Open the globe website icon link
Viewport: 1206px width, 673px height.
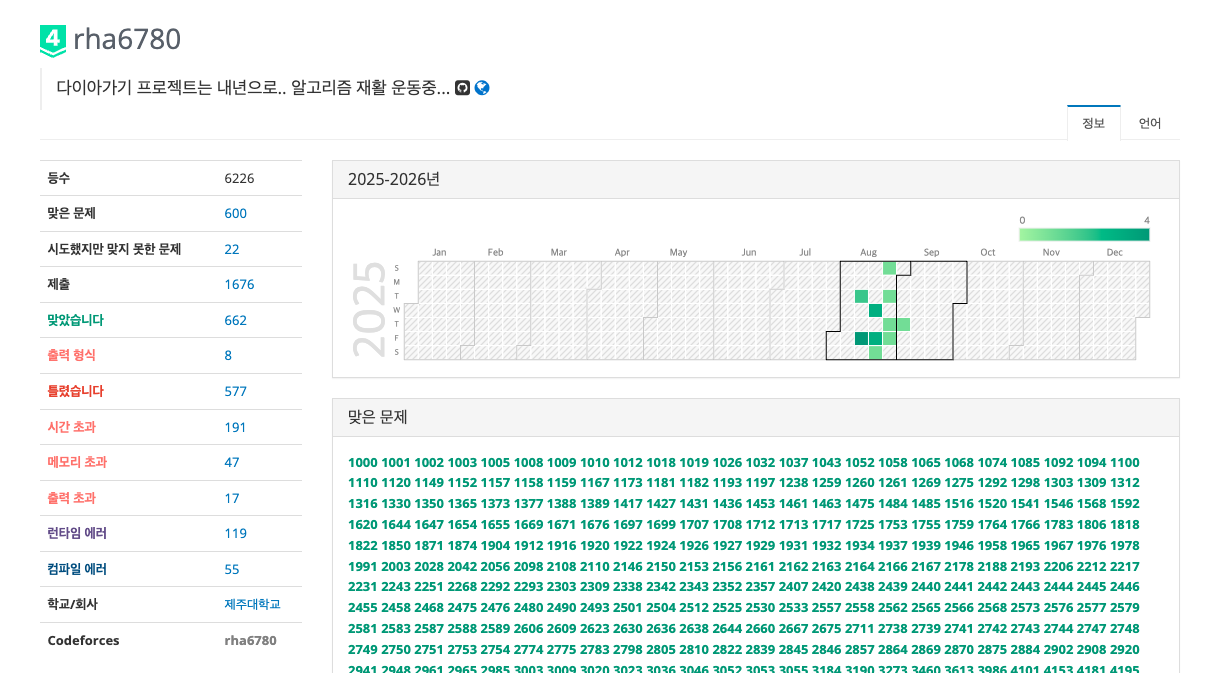pyautogui.click(x=482, y=88)
